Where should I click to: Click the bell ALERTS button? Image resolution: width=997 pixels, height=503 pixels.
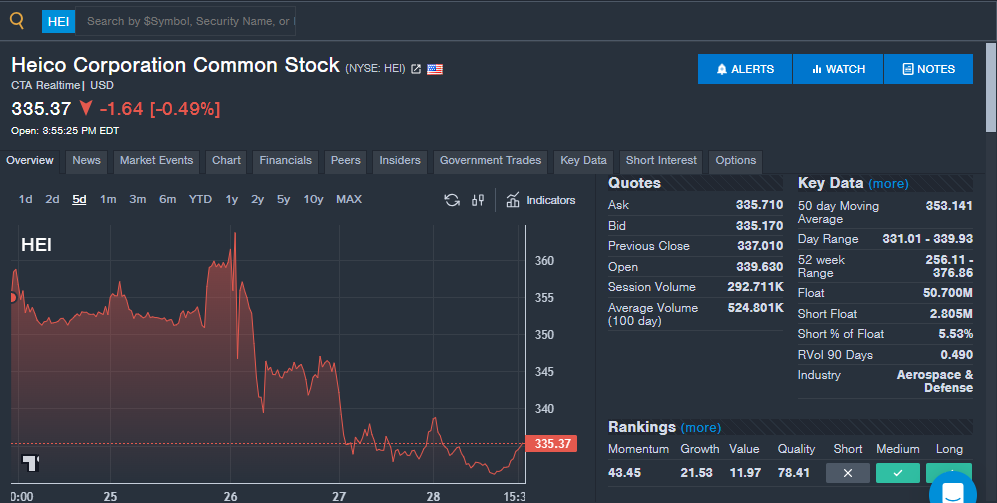(745, 69)
